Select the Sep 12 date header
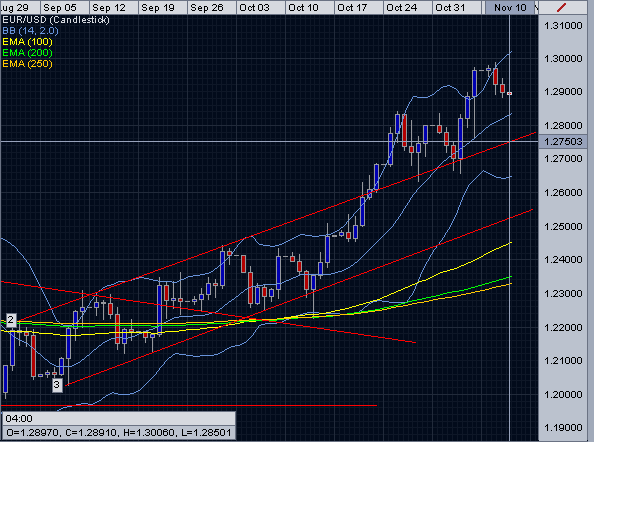 (113, 7)
